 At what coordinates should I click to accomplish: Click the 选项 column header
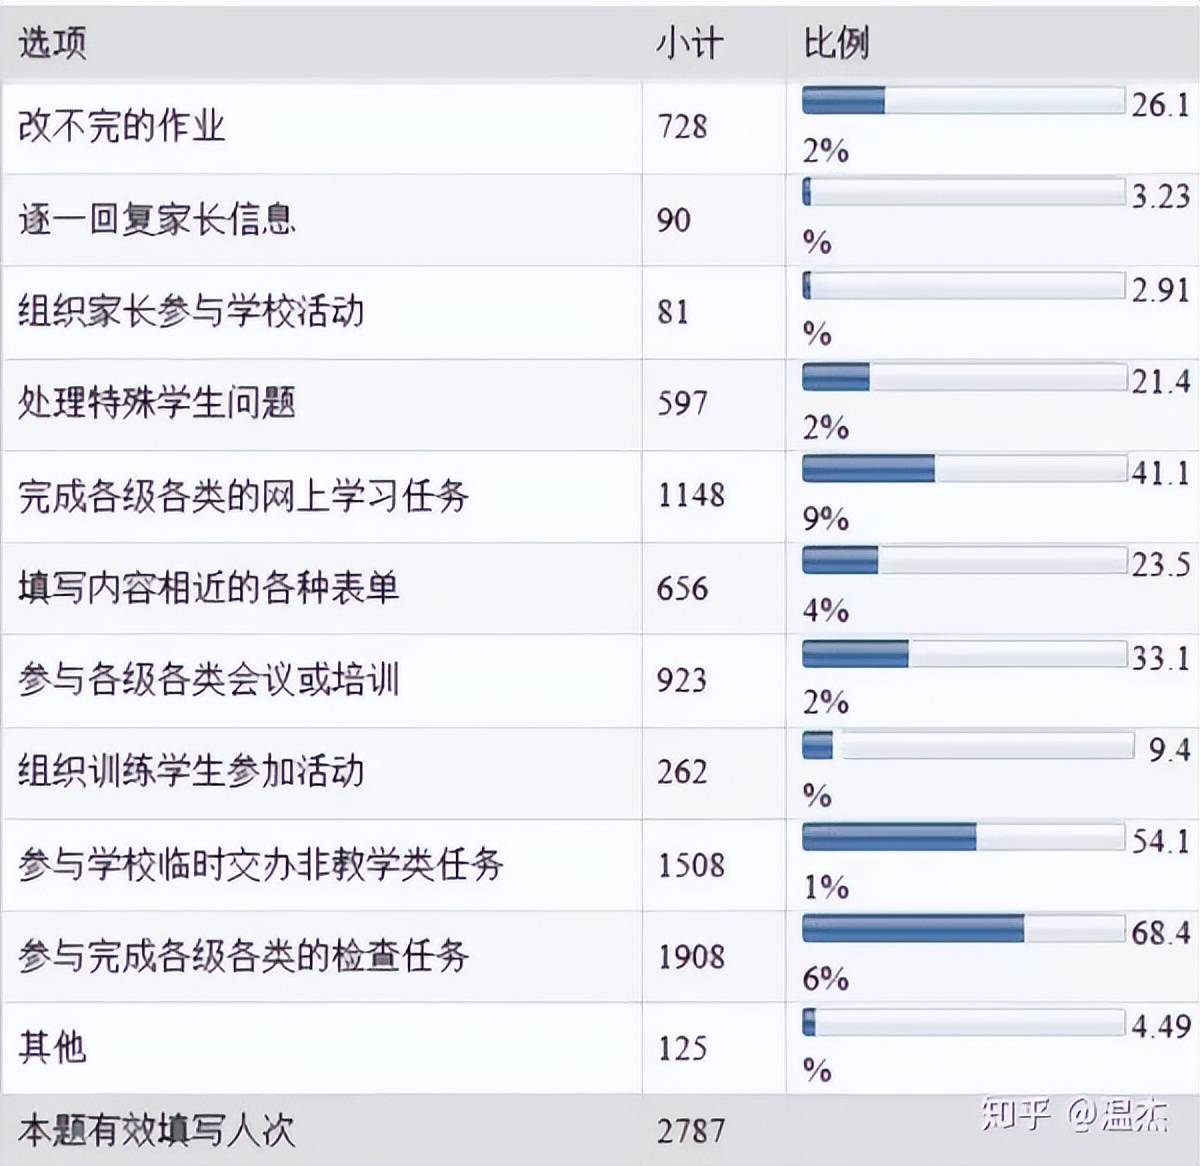coord(52,43)
